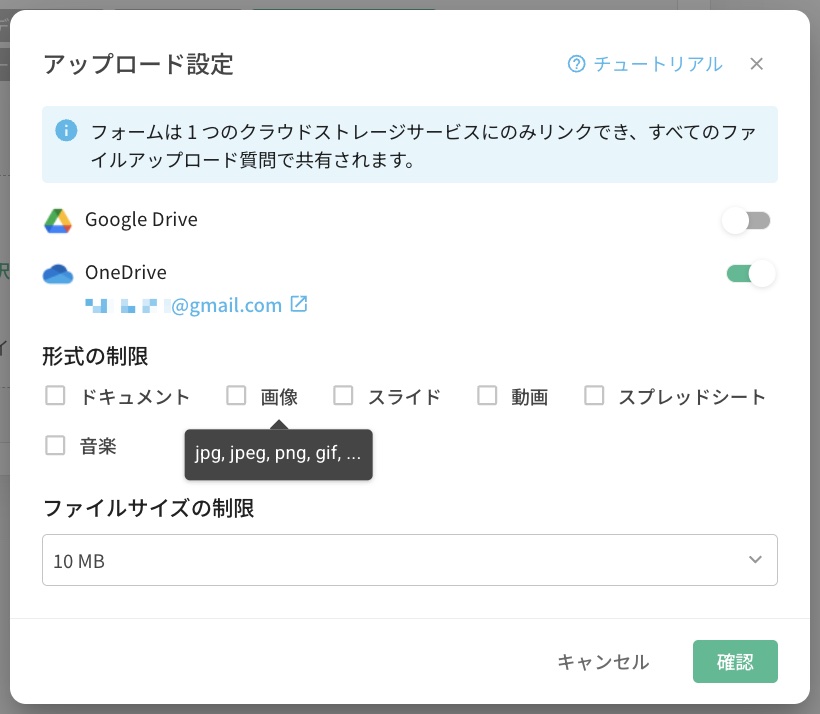Viewport: 820px width, 714px height.
Task: Click the external link icon beside email
Action: [299, 304]
